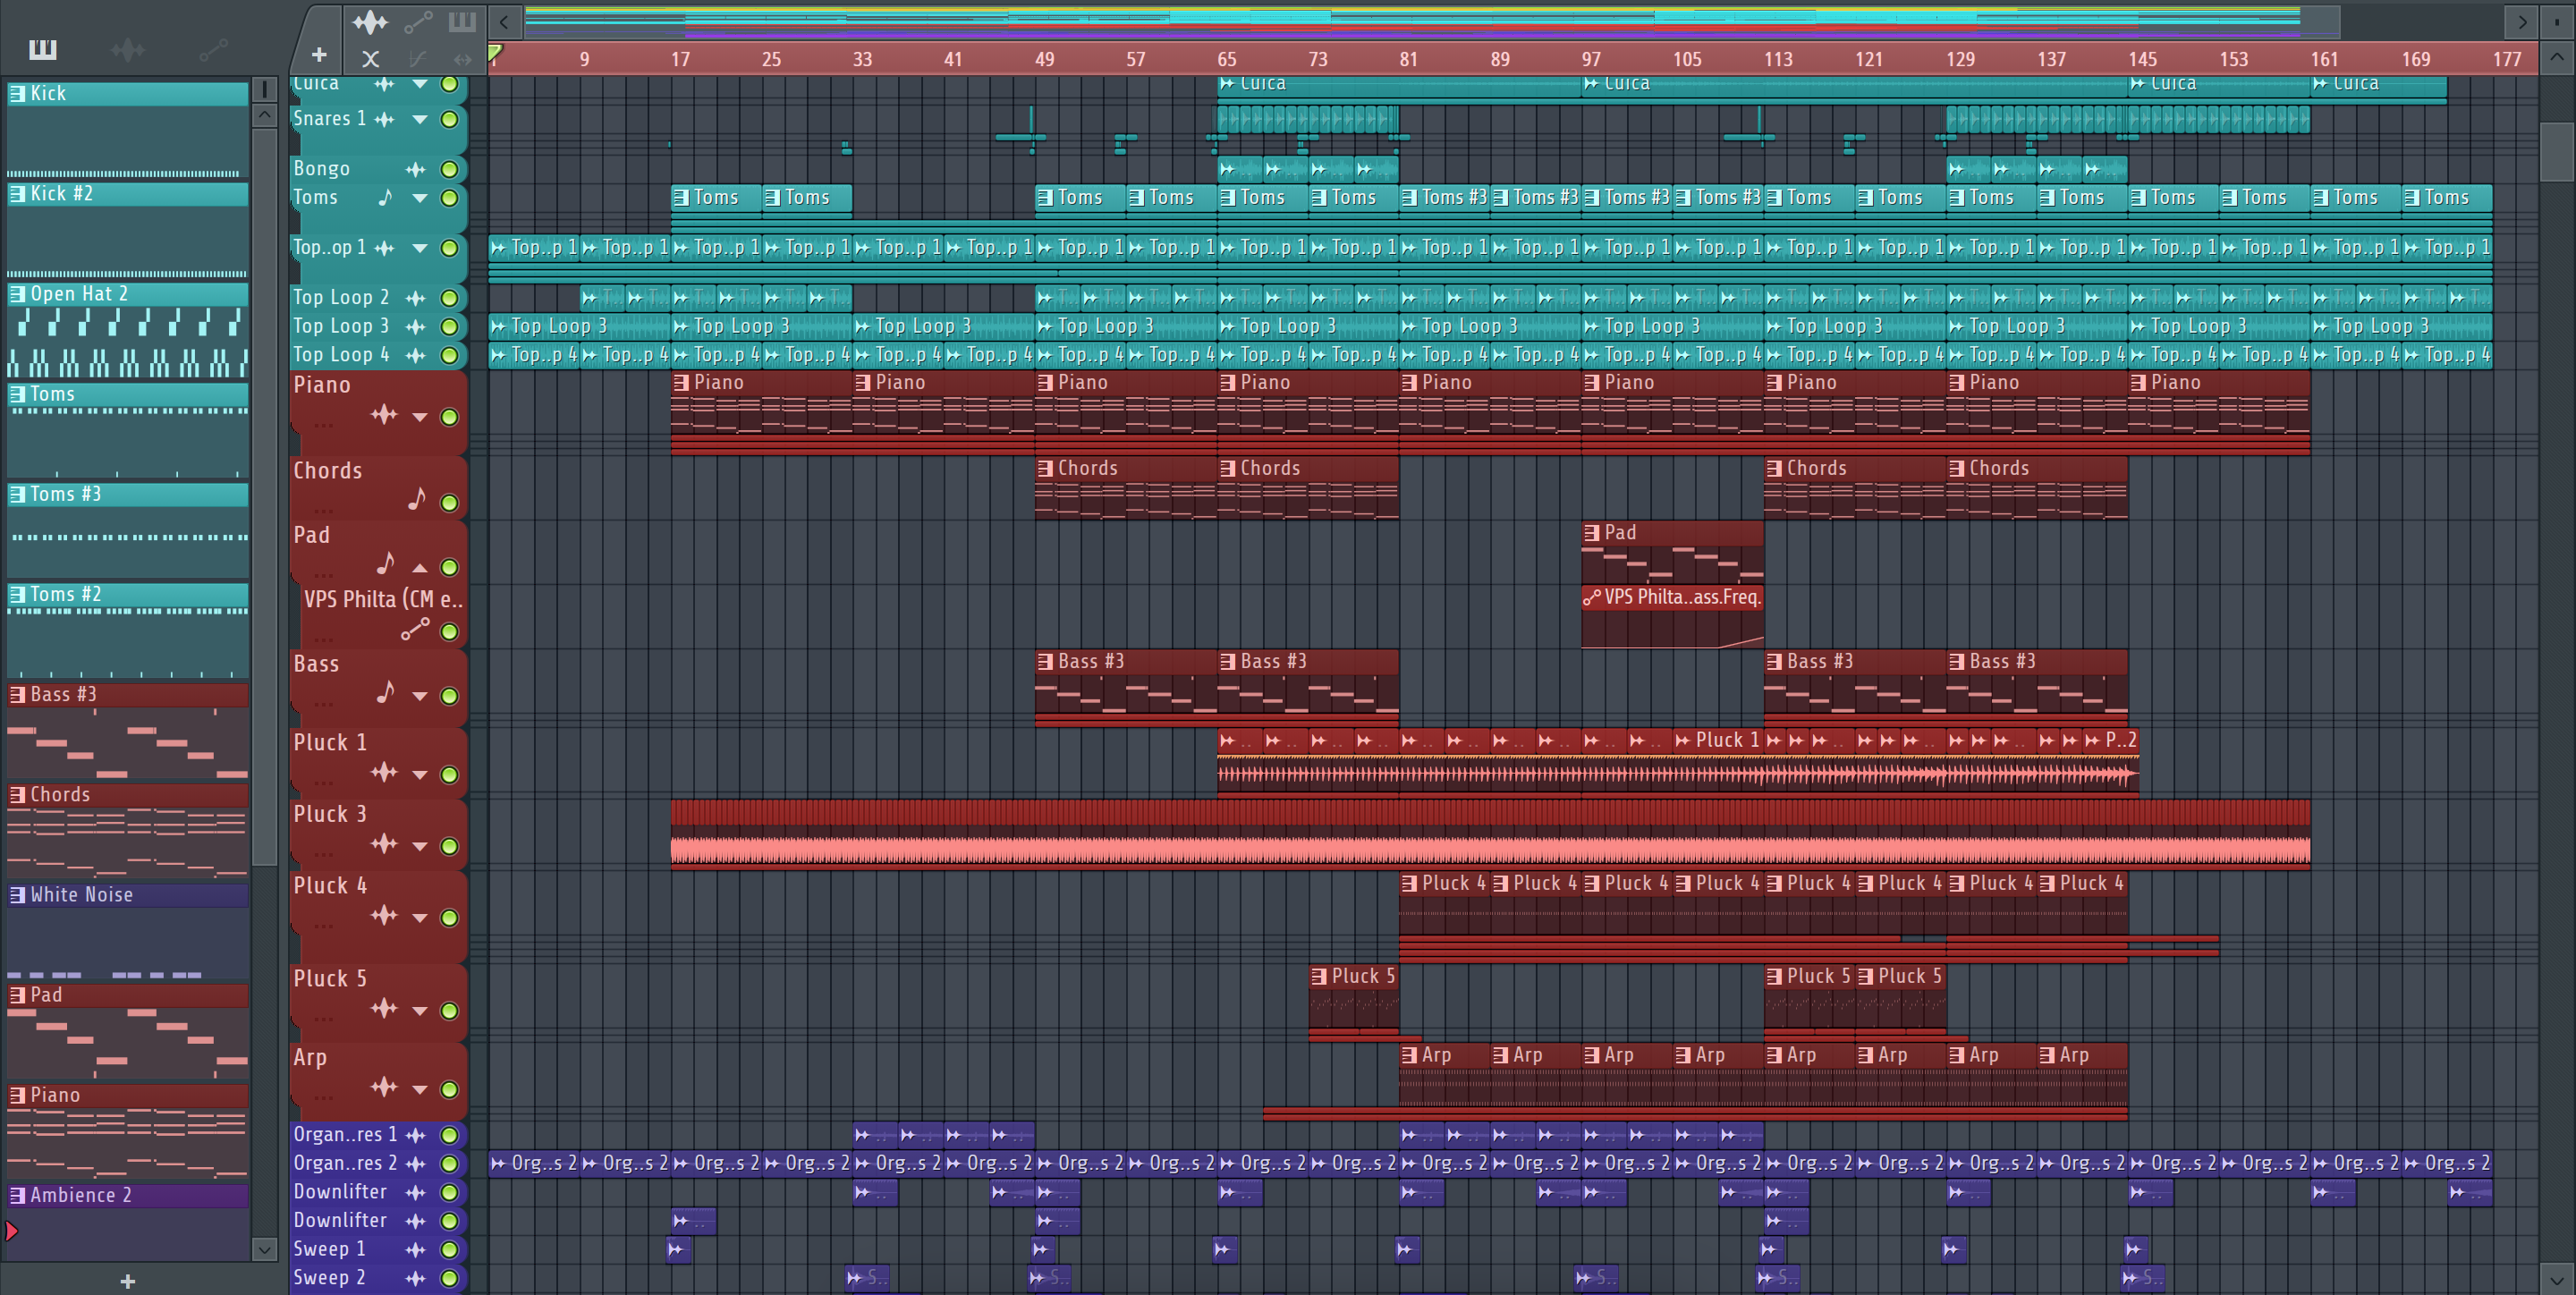Click the crossfade X icon in playlist toolbar
Image resolution: width=2576 pixels, height=1295 pixels.
[x=370, y=59]
